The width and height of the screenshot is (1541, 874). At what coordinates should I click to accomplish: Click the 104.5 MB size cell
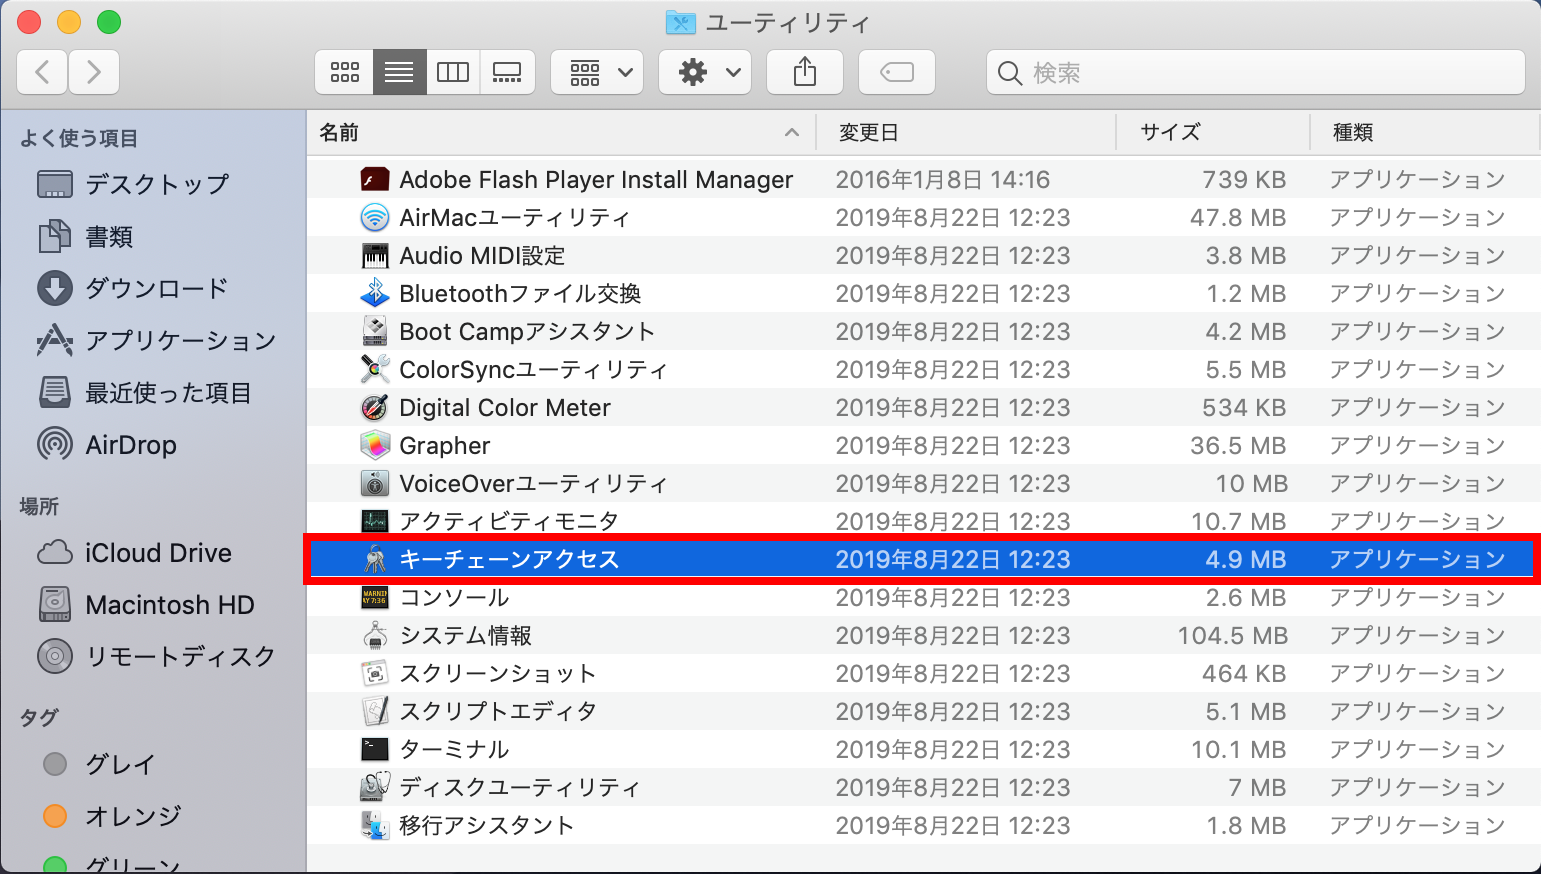coord(1232,636)
